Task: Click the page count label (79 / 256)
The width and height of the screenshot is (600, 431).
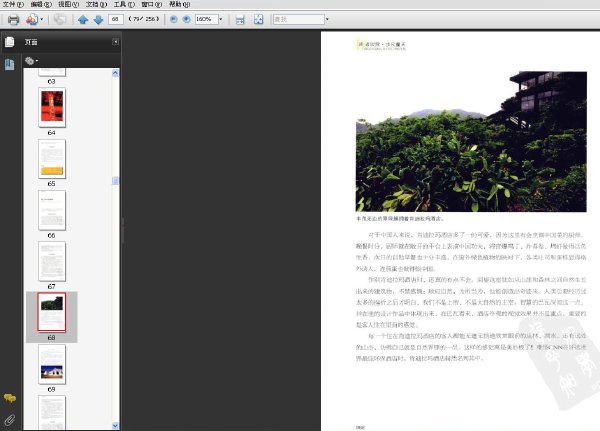Action: (x=143, y=19)
